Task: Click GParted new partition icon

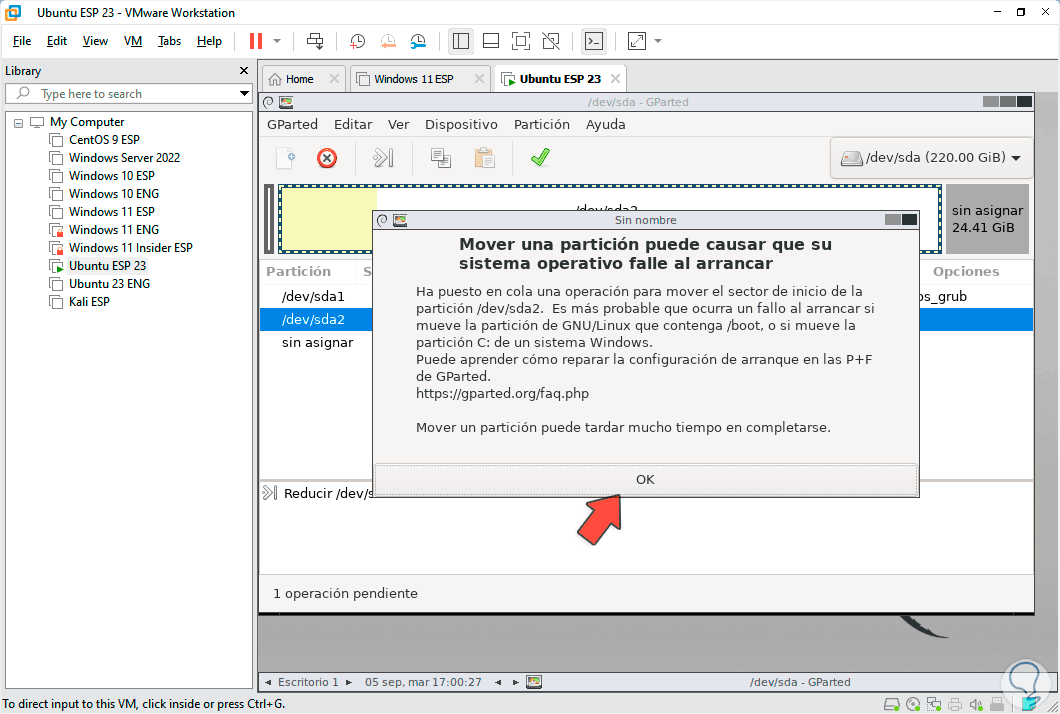Action: pyautogui.click(x=287, y=158)
